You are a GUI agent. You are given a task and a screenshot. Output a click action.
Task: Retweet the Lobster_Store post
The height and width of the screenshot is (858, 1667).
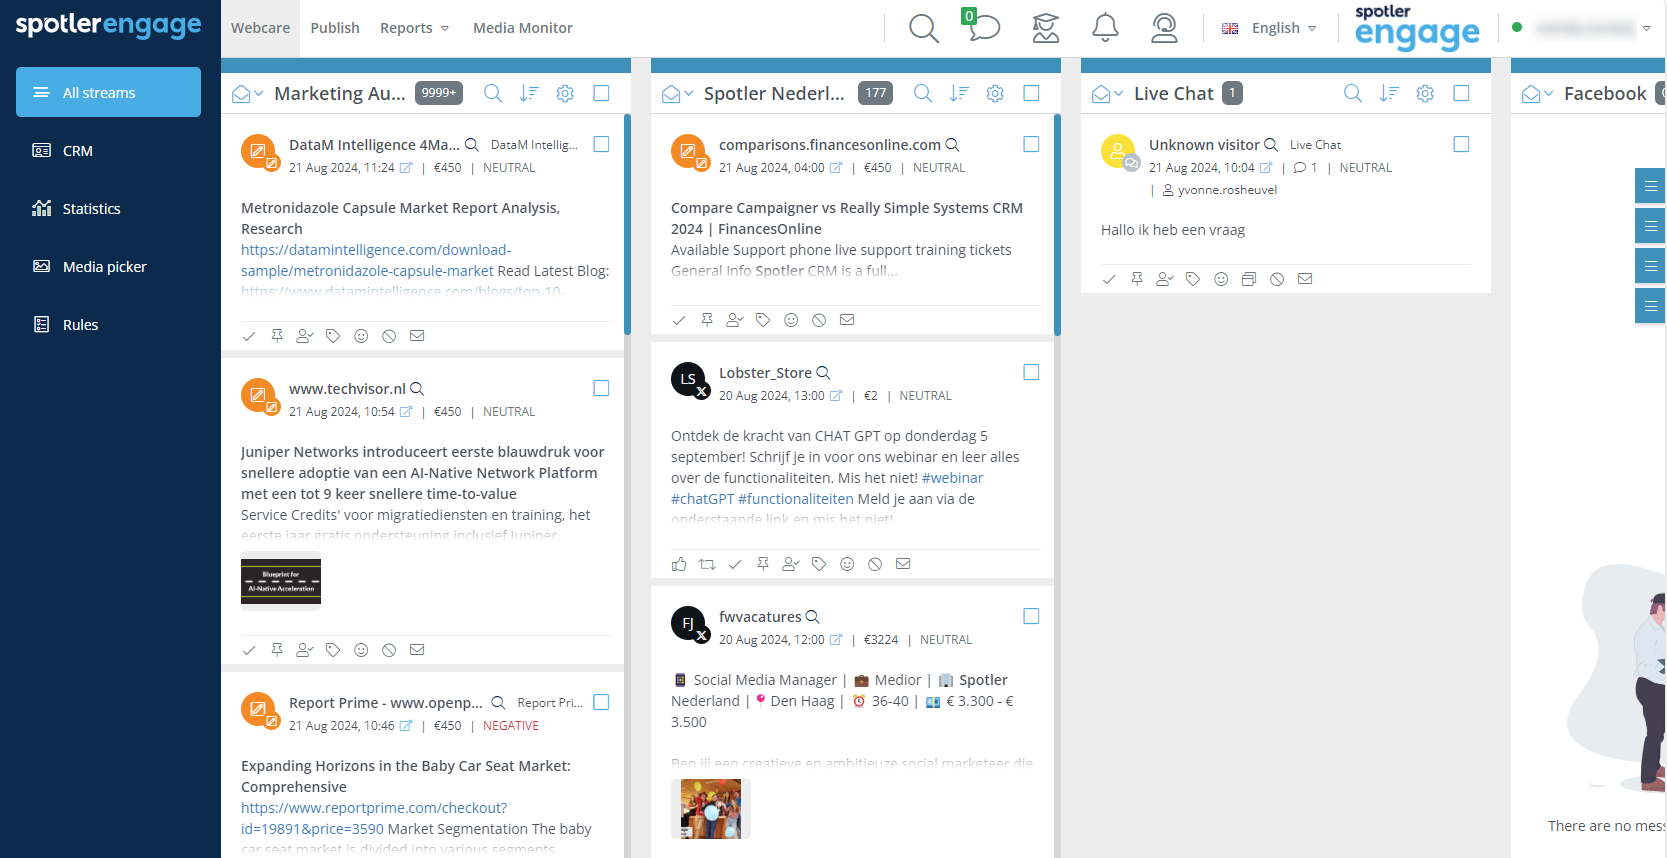[707, 564]
